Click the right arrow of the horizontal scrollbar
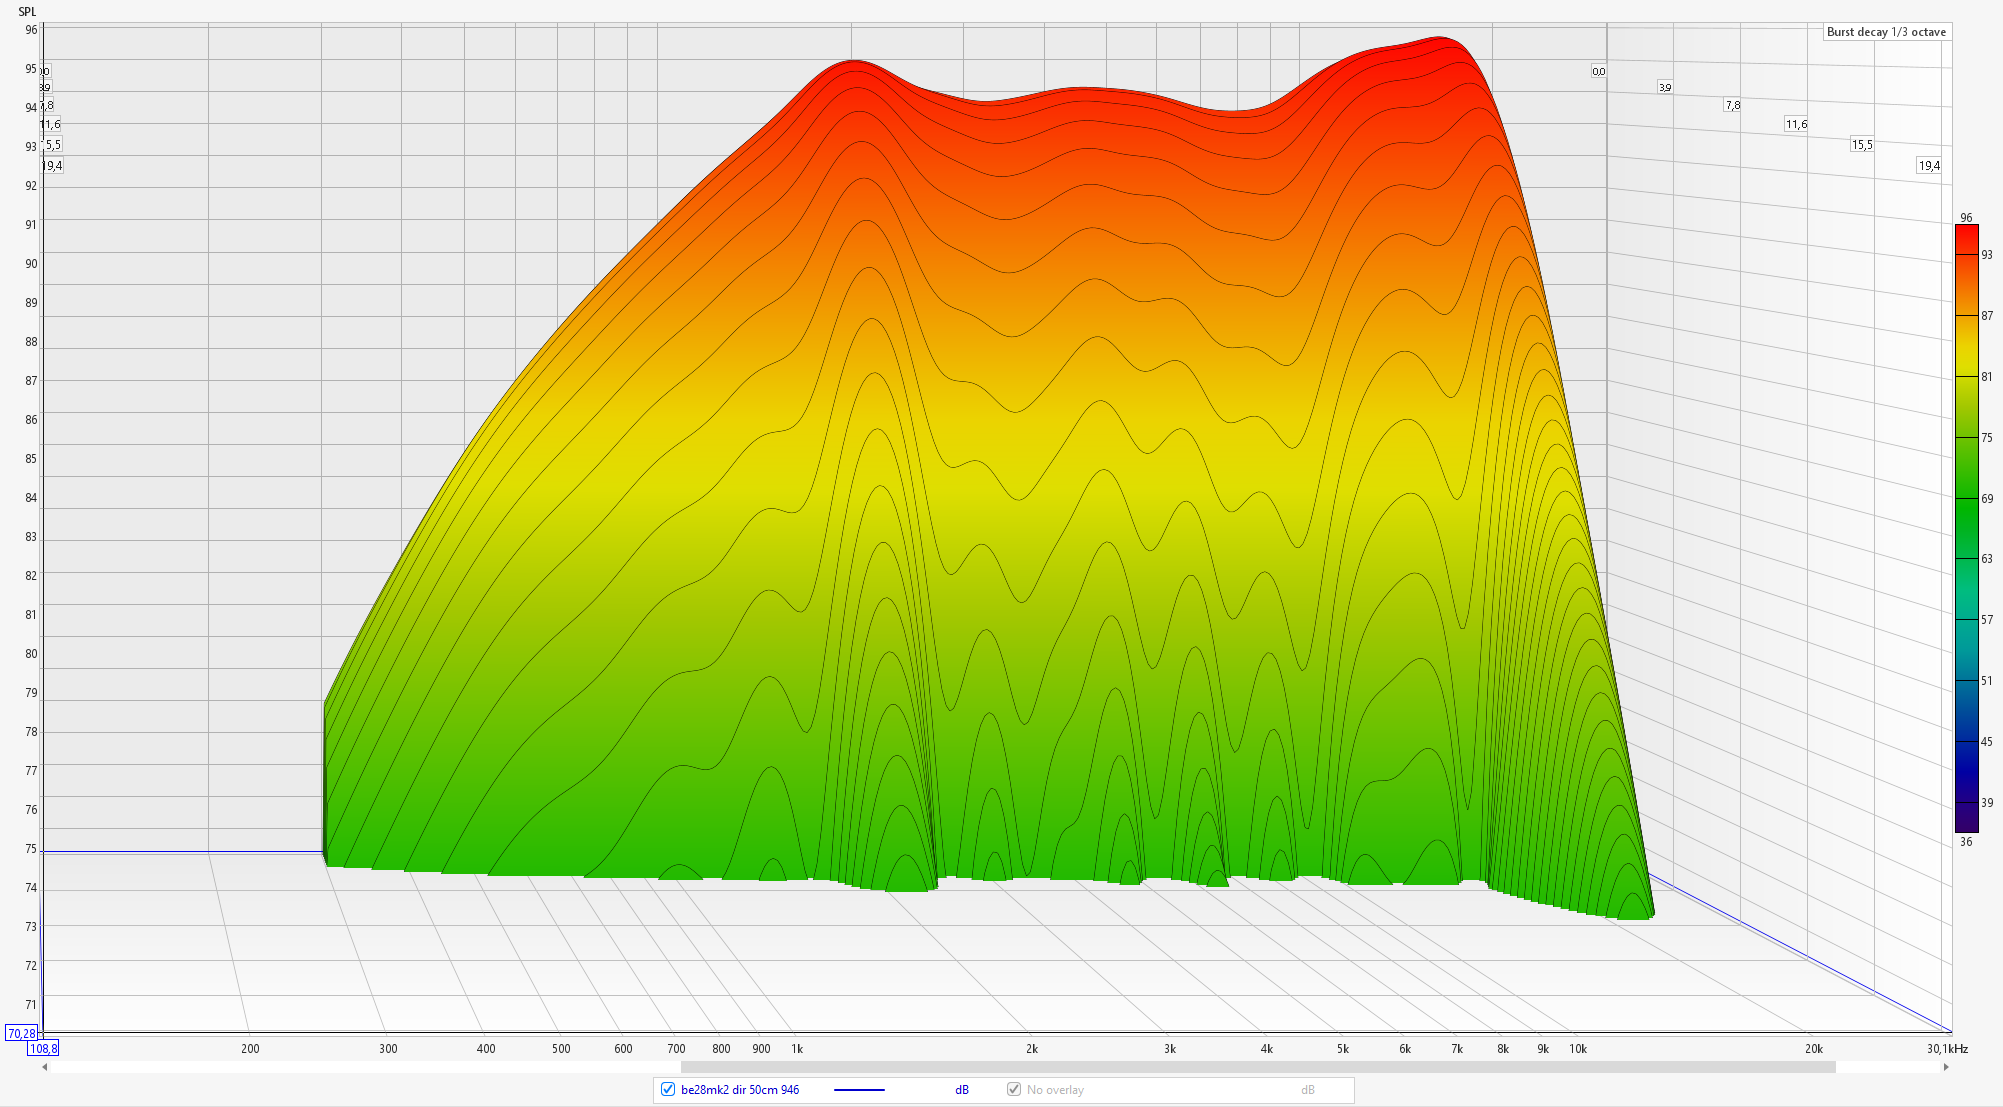Screen dimensions: 2003x1107 [1946, 1067]
